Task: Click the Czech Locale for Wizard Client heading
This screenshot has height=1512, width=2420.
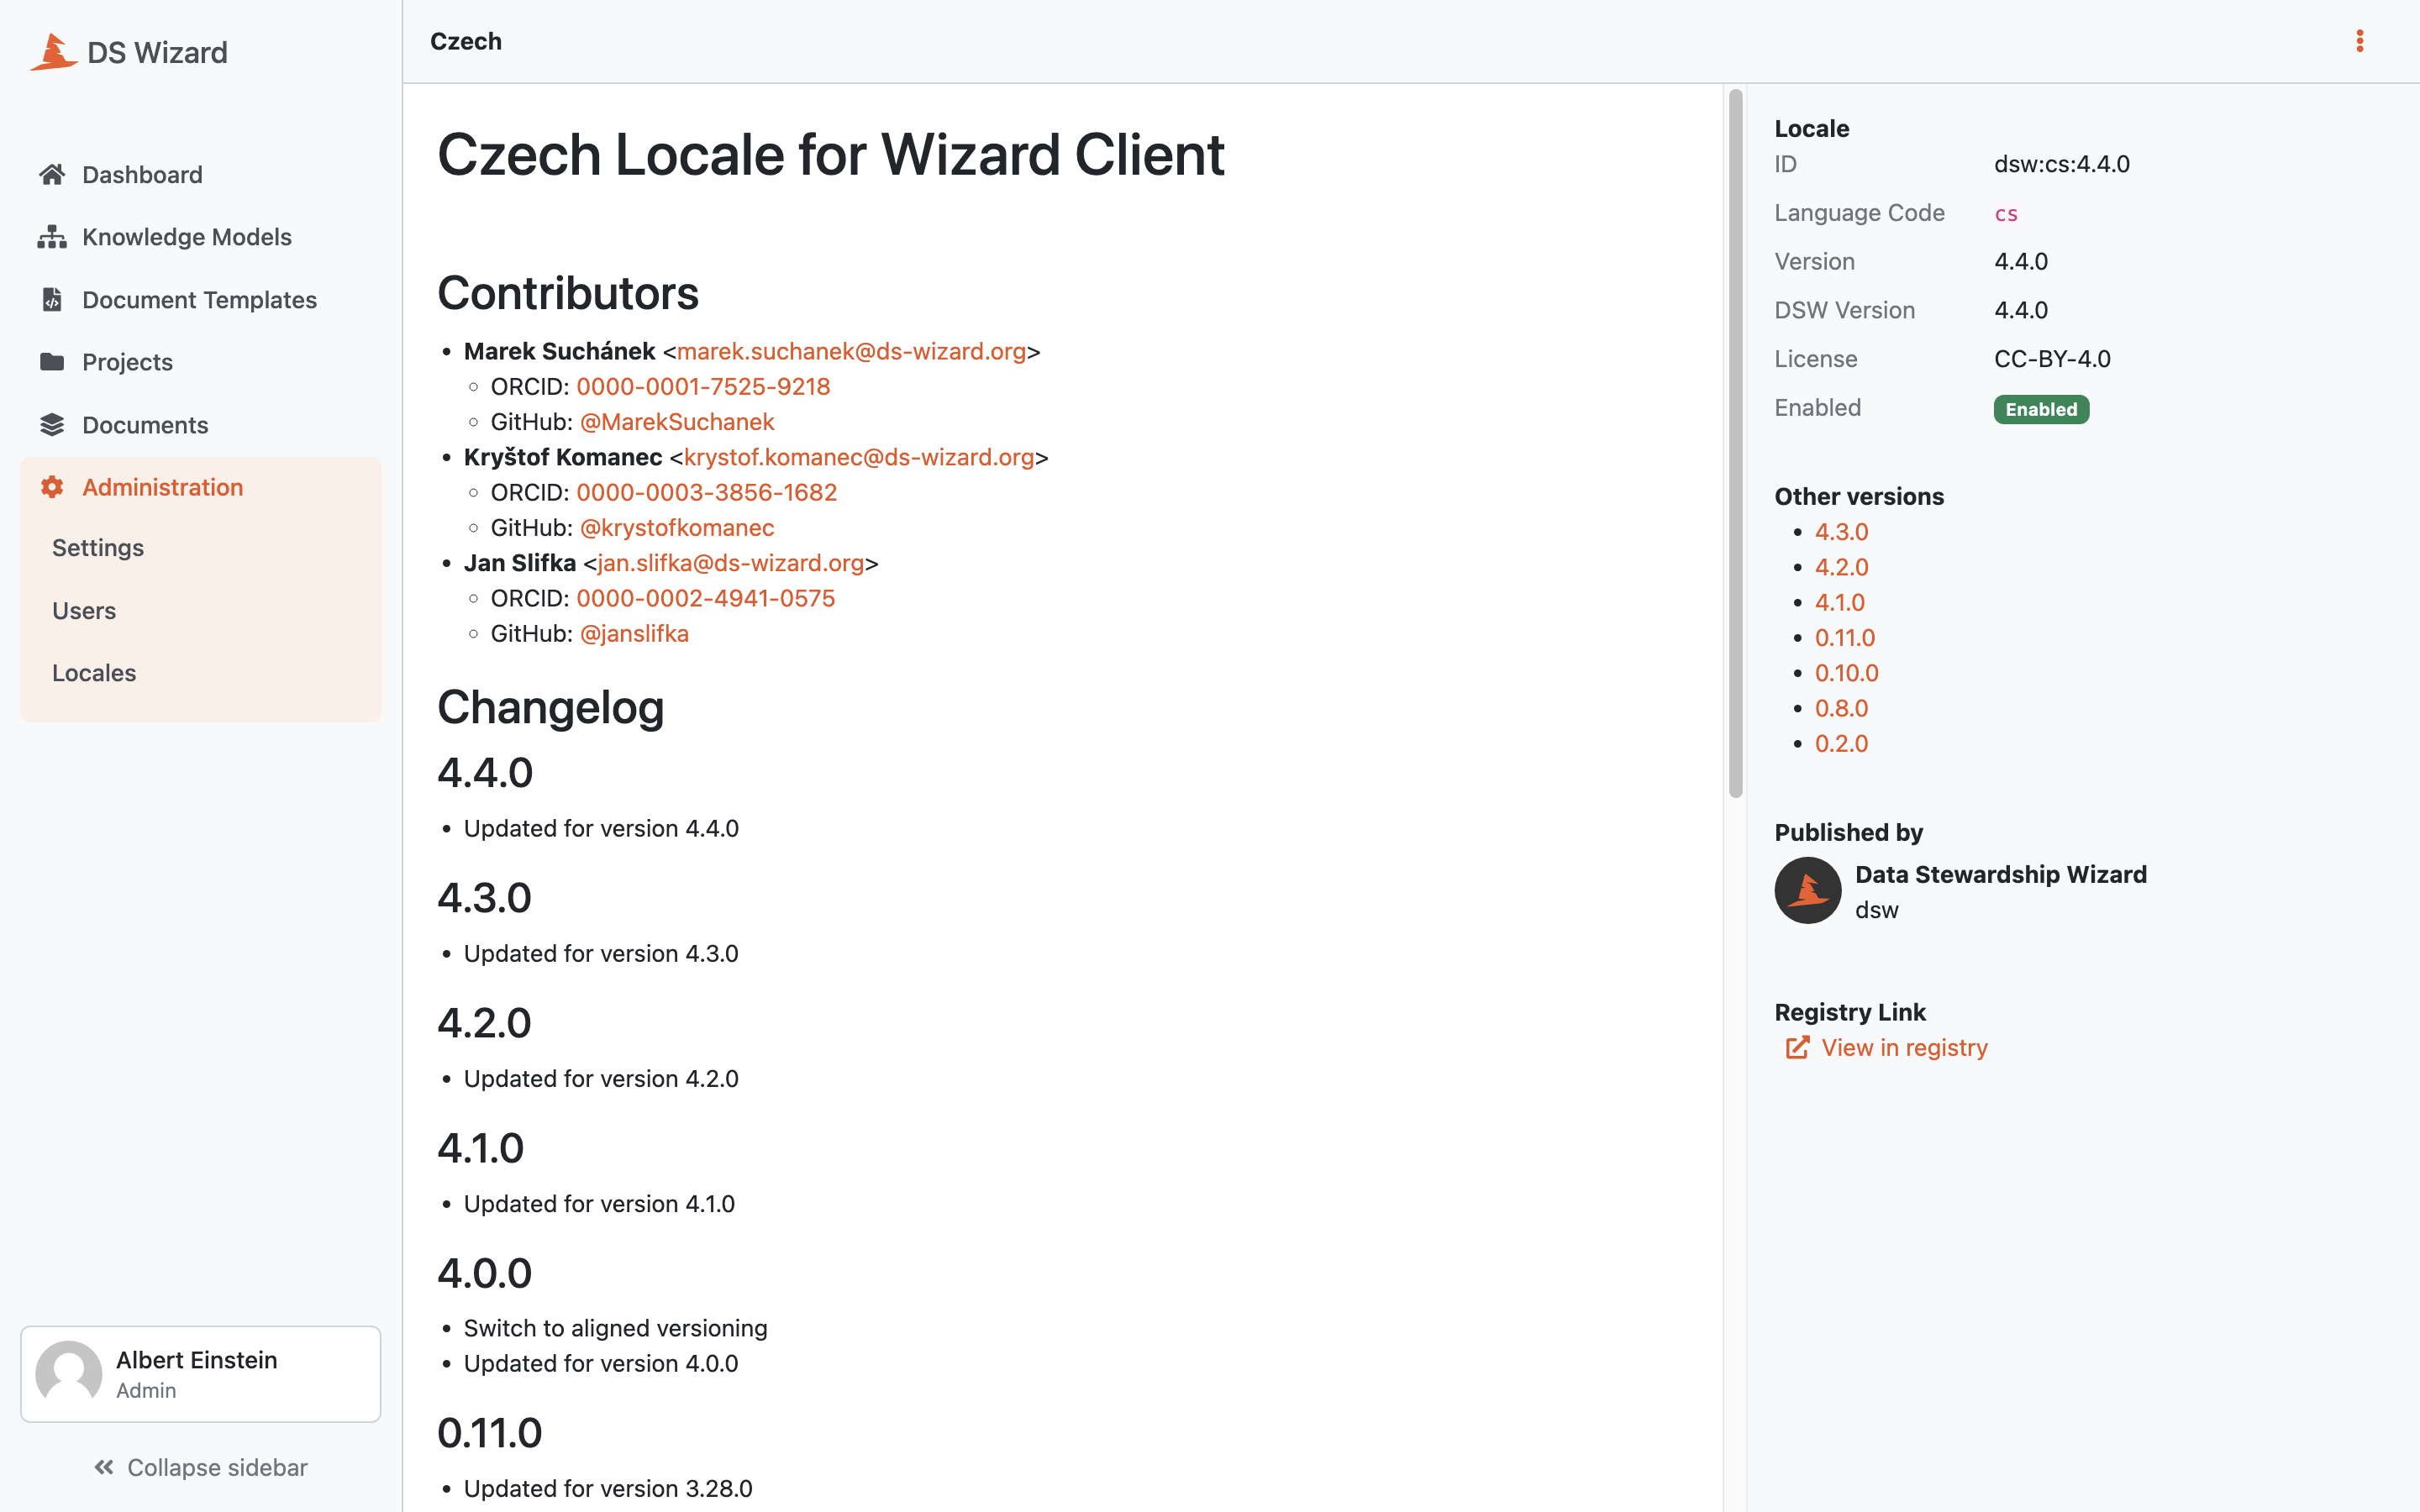Action: [831, 155]
